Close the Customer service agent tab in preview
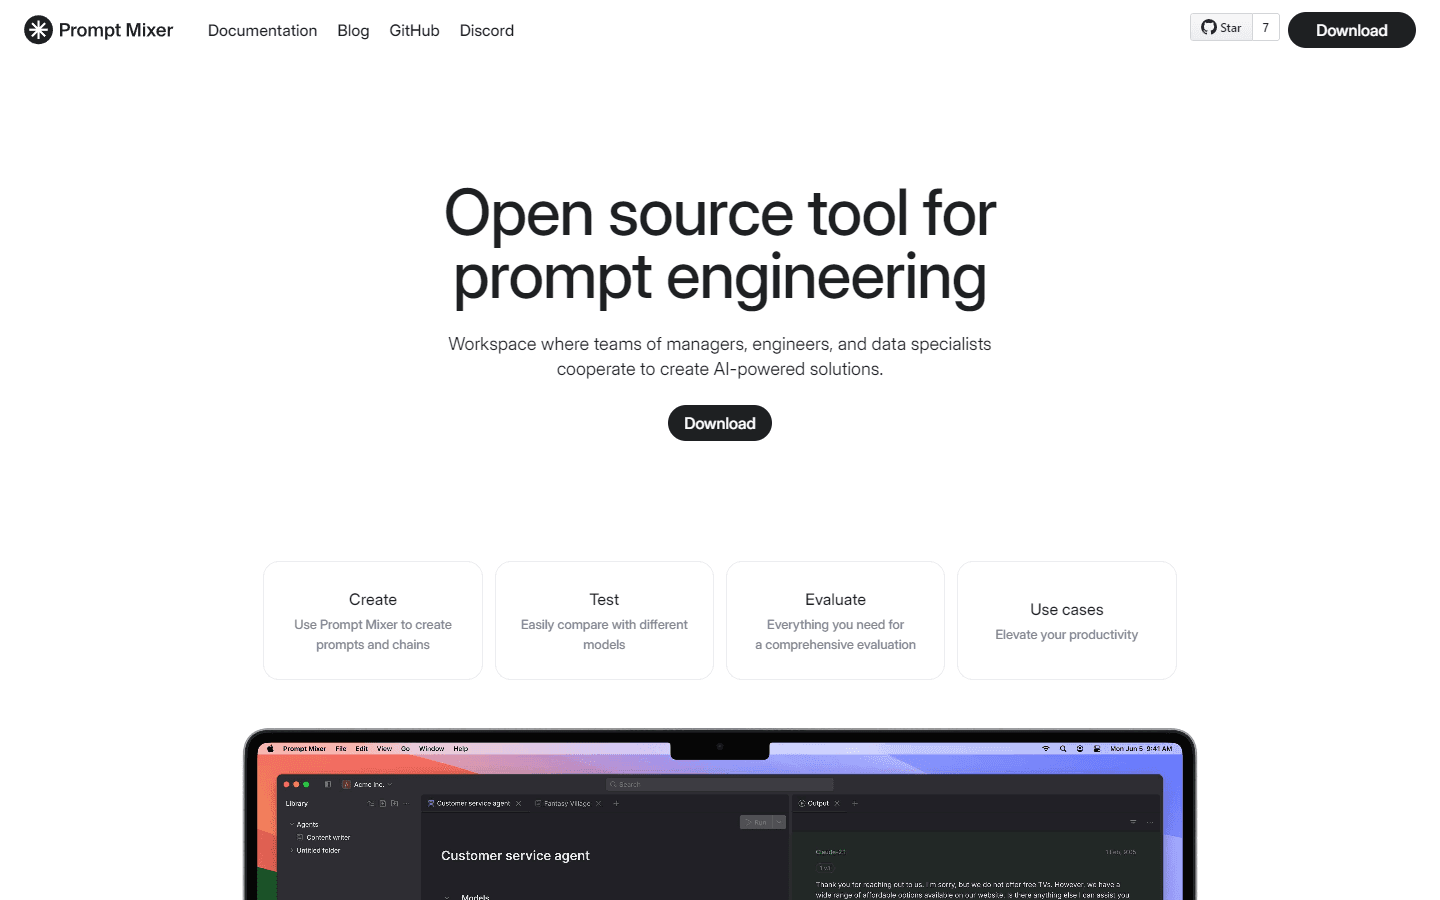Screen dimensions: 1440x900 [518, 803]
